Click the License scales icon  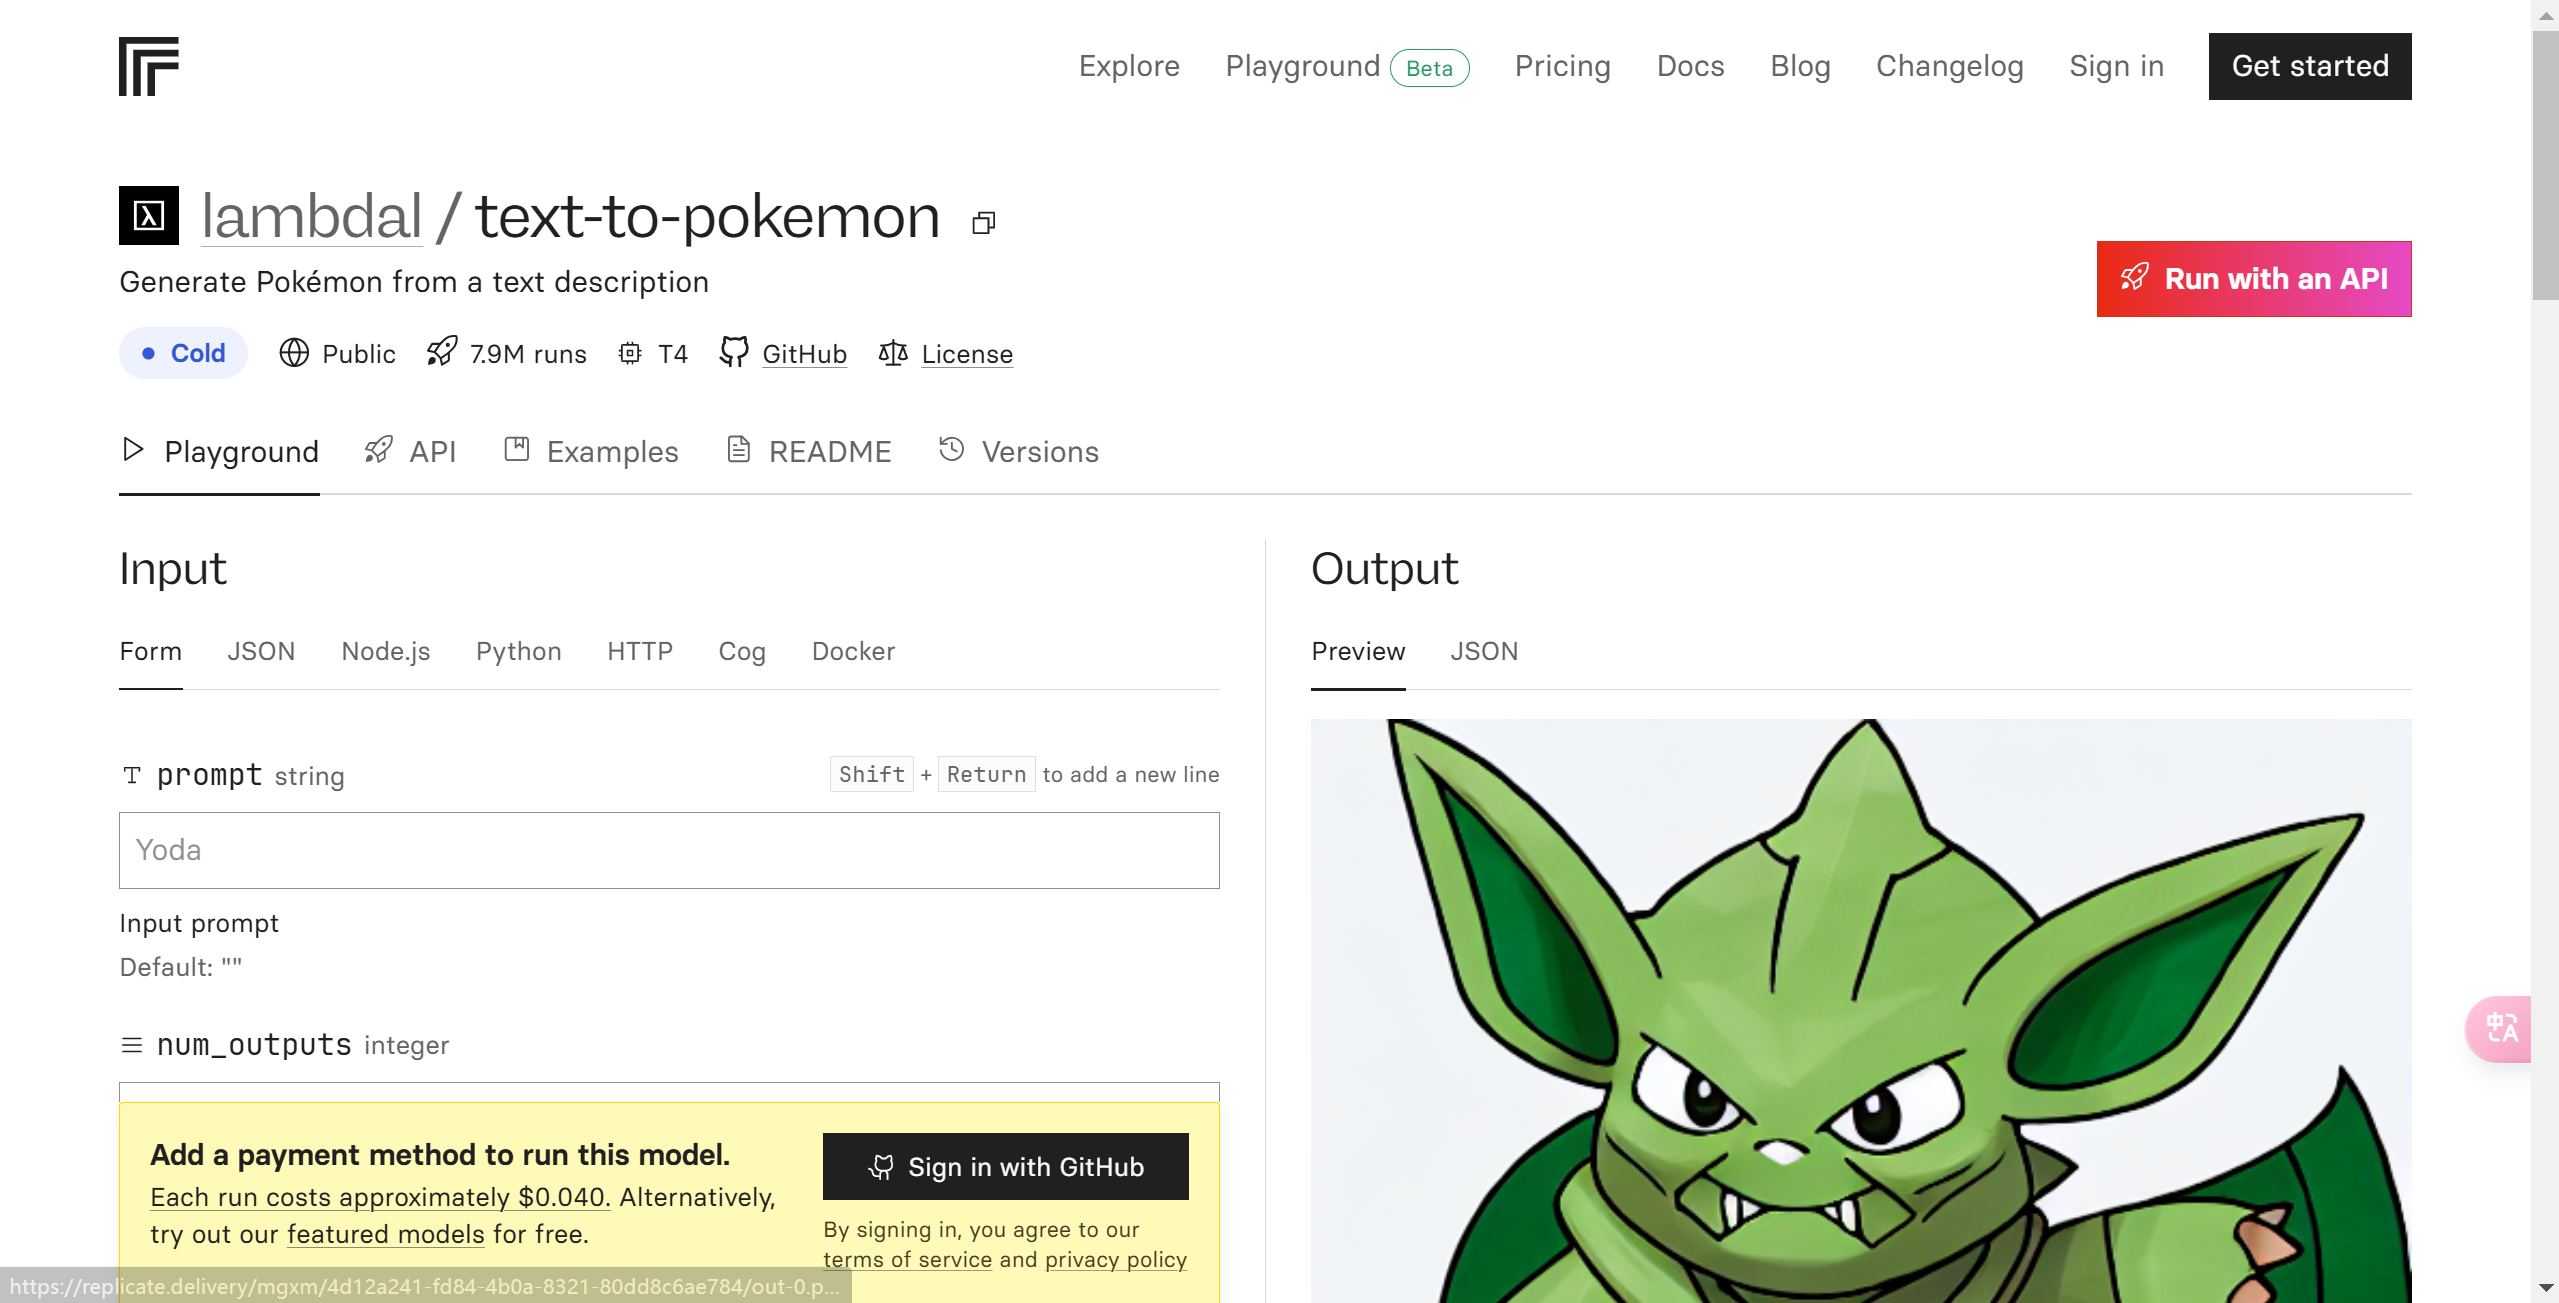pyautogui.click(x=892, y=353)
